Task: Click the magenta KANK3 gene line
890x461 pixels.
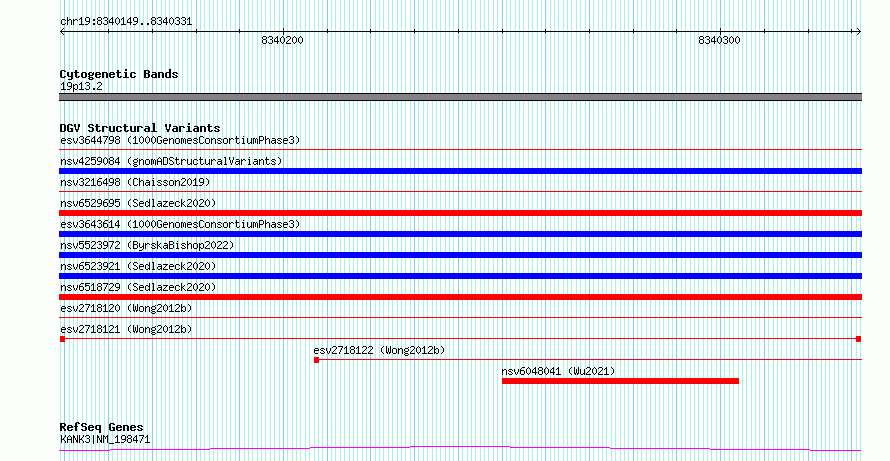Action: [460, 449]
